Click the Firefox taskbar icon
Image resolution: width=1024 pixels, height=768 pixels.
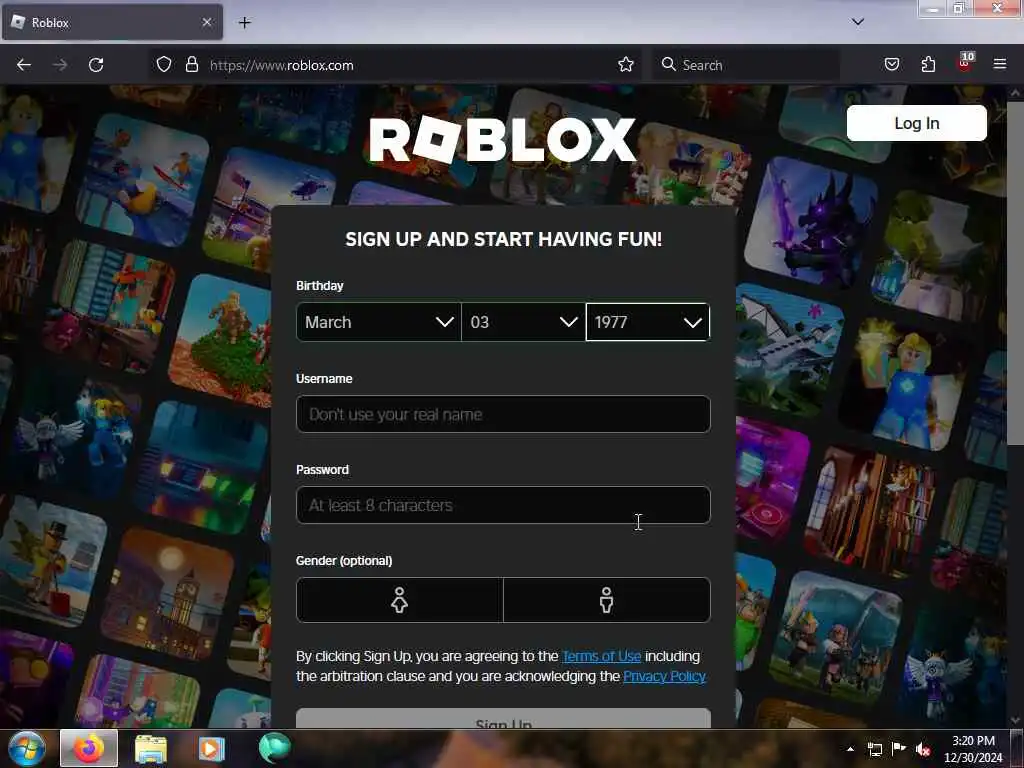click(x=89, y=748)
